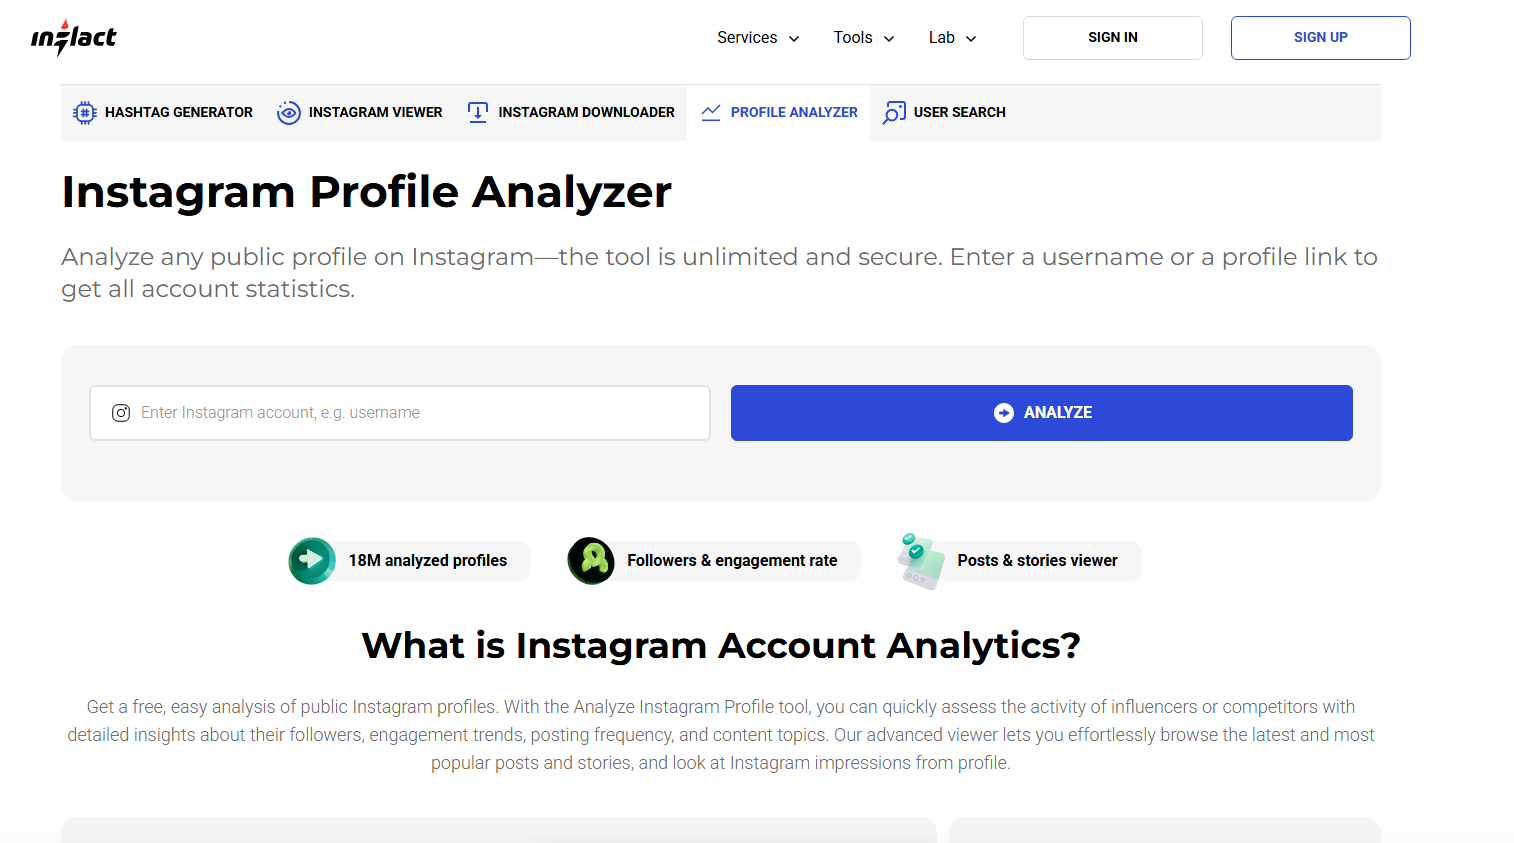Switch to the Instagram Viewer tab

359,112
